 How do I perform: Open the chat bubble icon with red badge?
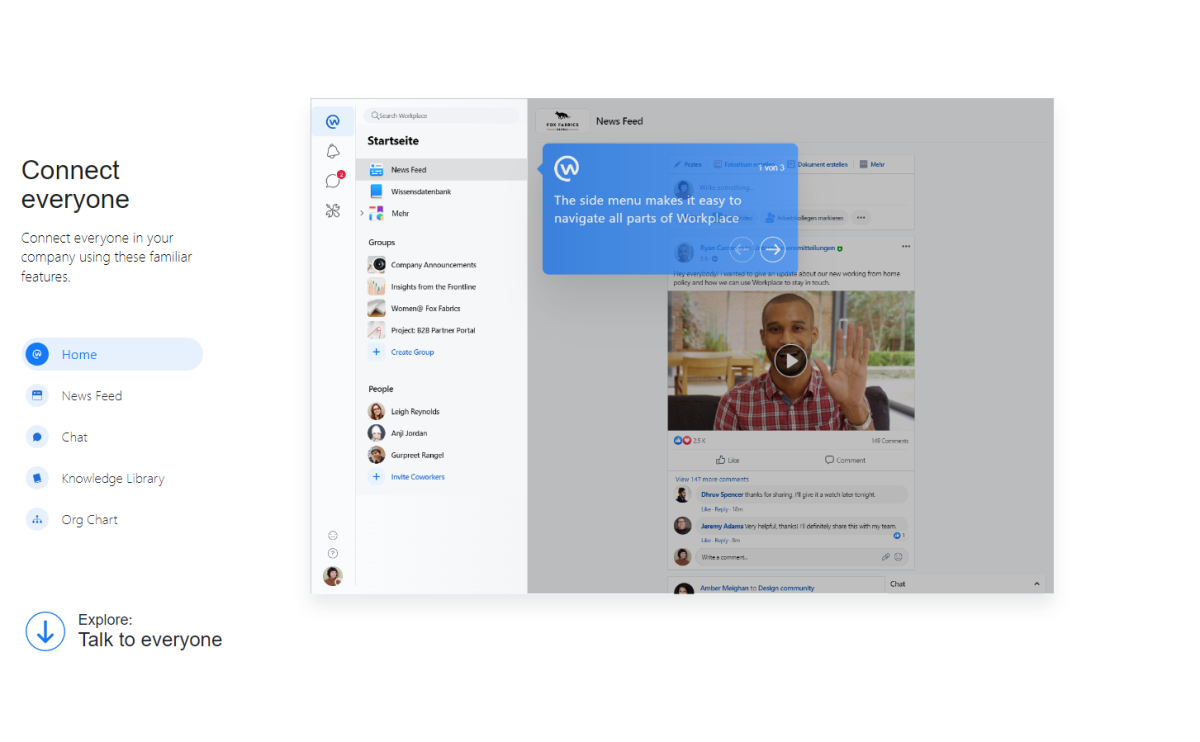click(333, 181)
